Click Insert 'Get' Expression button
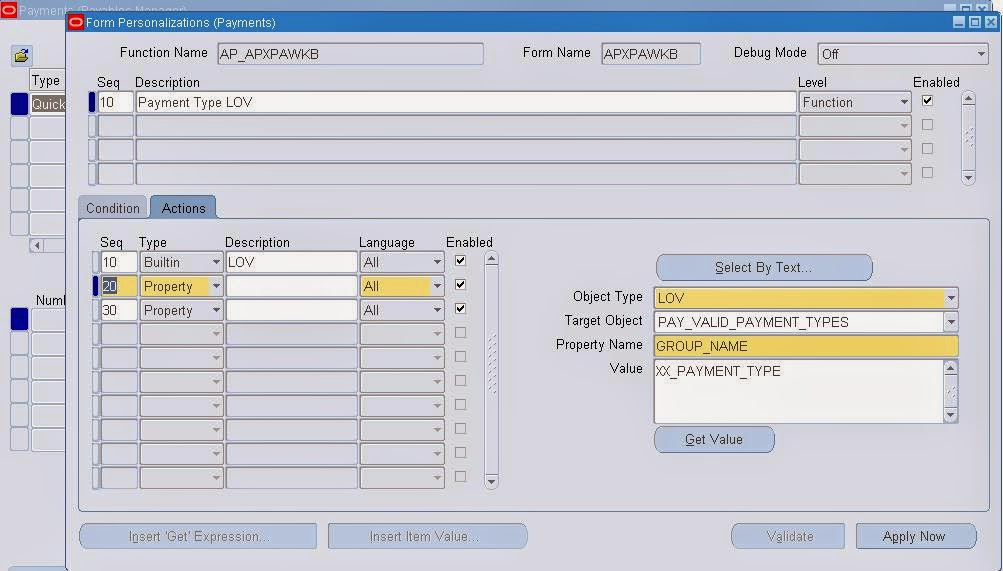This screenshot has height=571, width=1003. pos(198,536)
